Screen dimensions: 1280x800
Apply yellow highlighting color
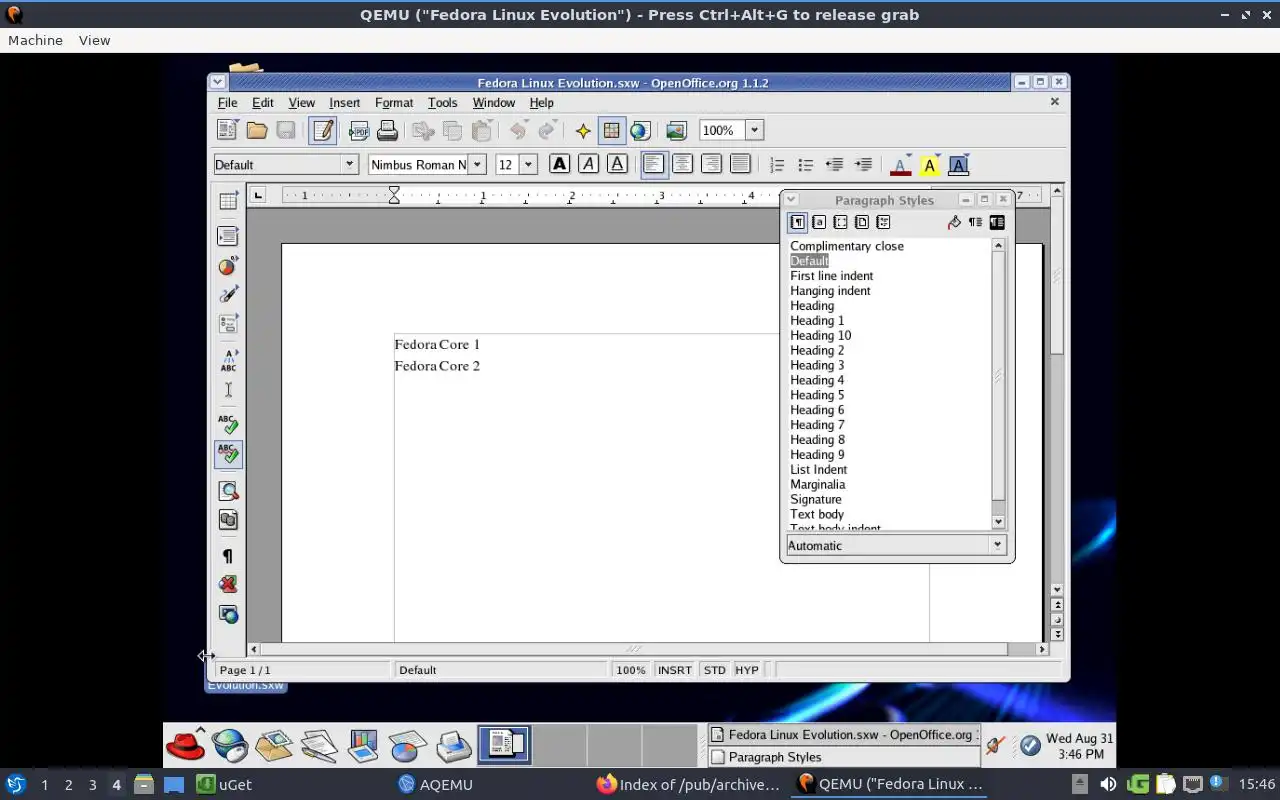[929, 165]
